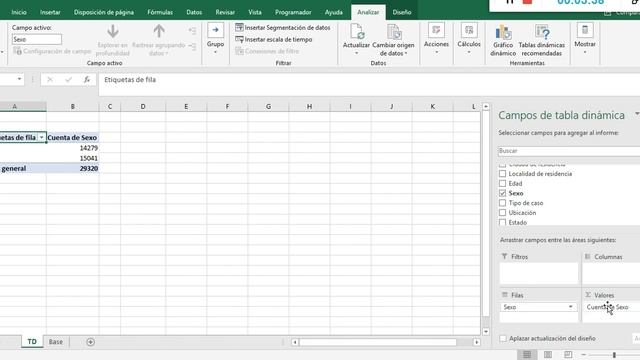Image resolution: width=640 pixels, height=360 pixels.
Task: Check the Localidad de residencia field
Action: (x=502, y=174)
